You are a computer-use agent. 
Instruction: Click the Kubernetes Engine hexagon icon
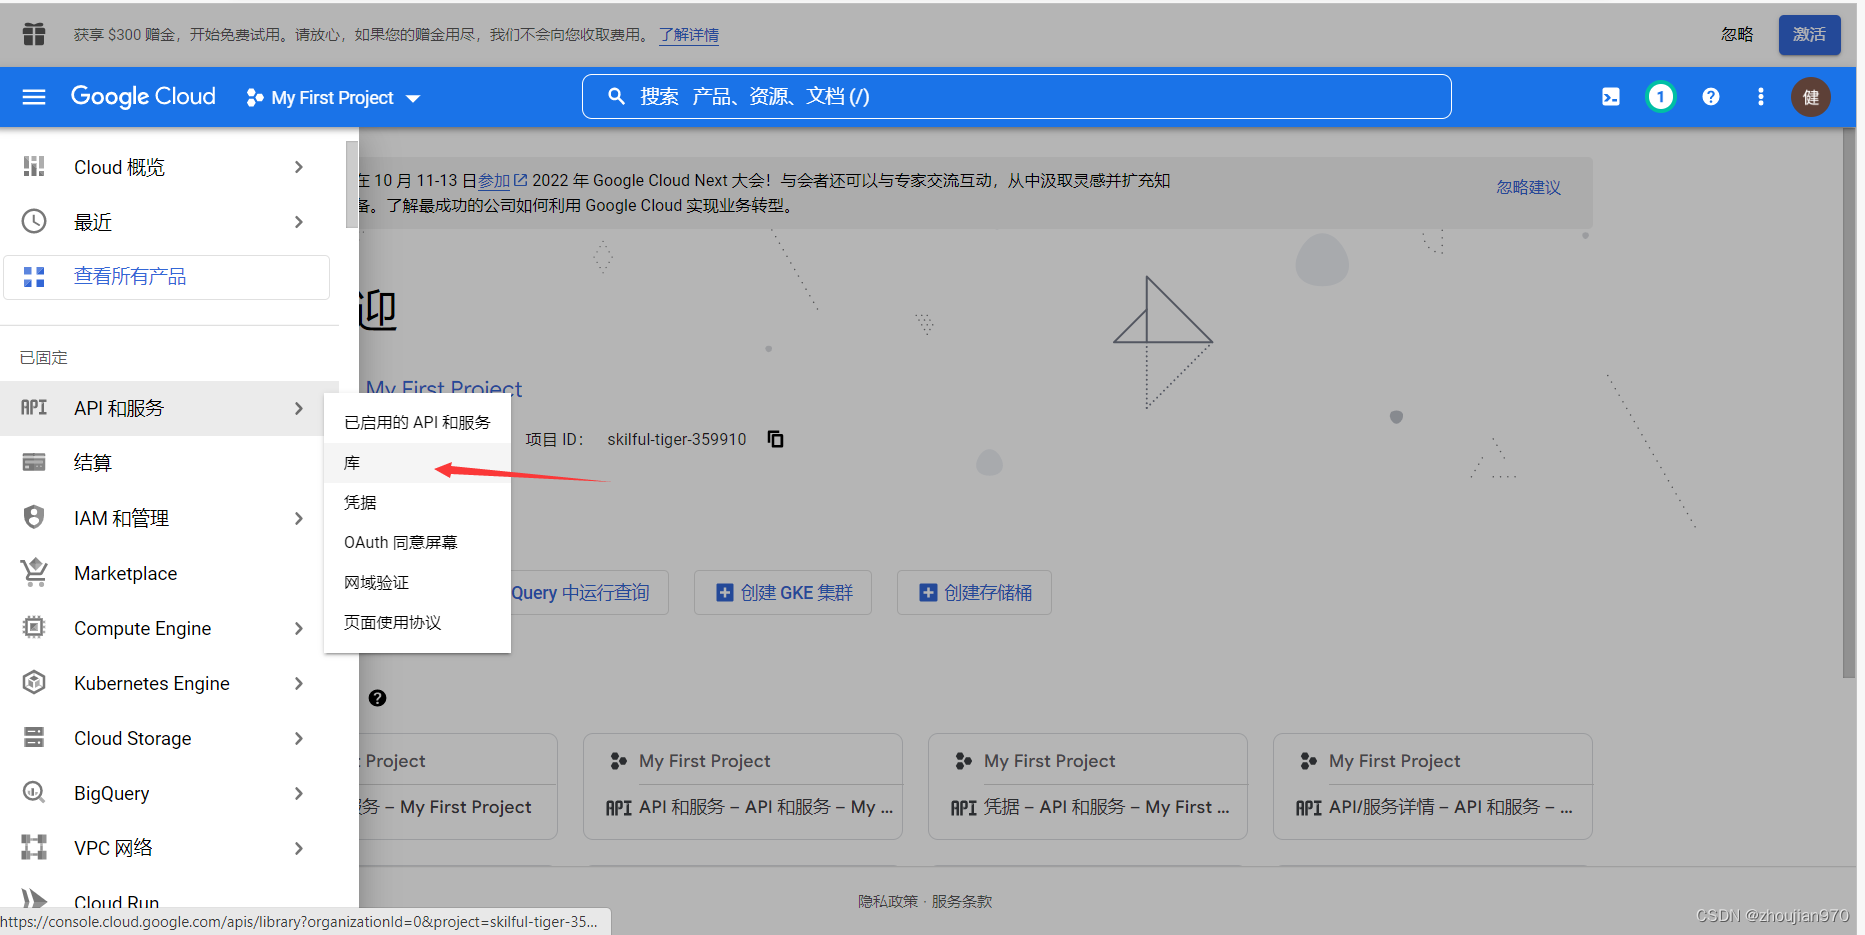click(34, 682)
